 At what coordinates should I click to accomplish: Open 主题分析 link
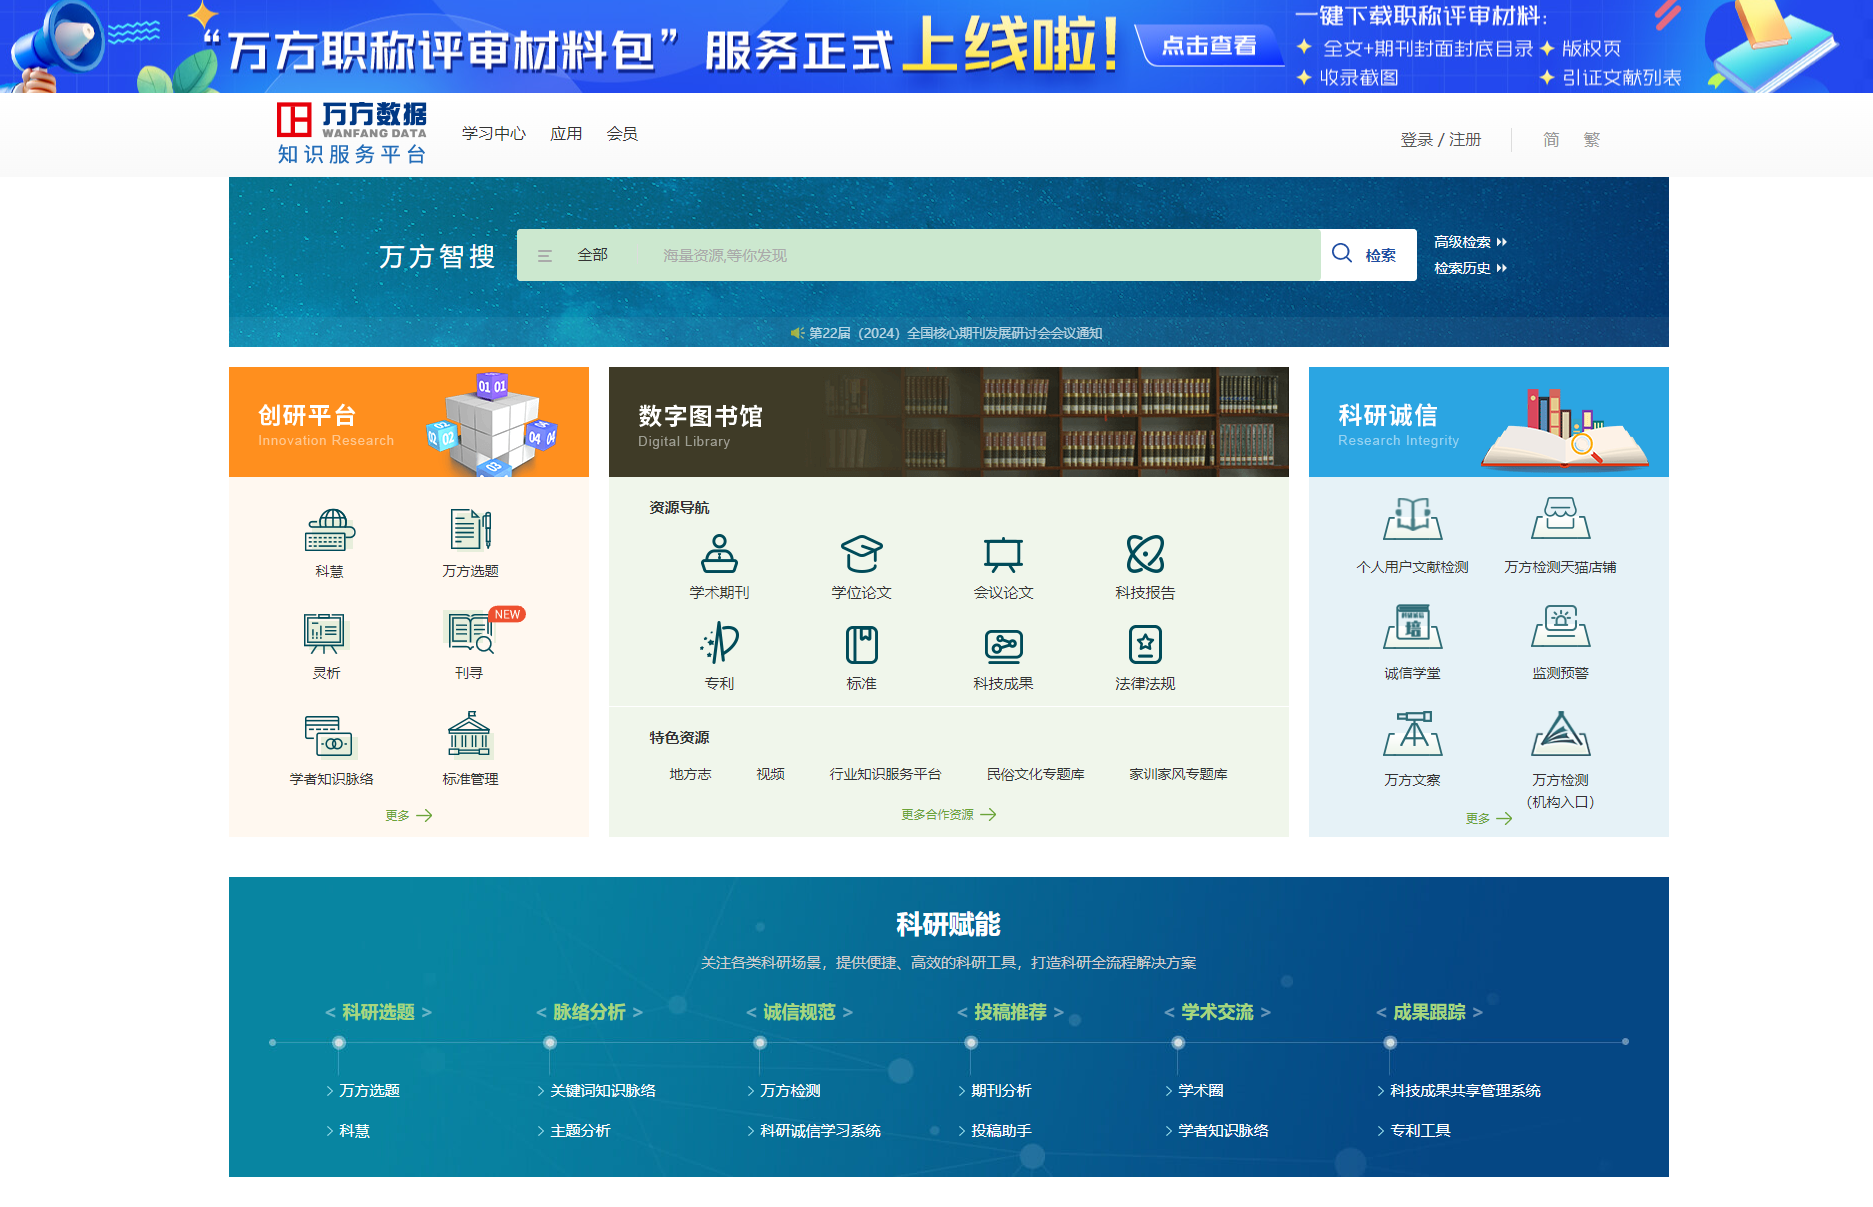tap(580, 1130)
